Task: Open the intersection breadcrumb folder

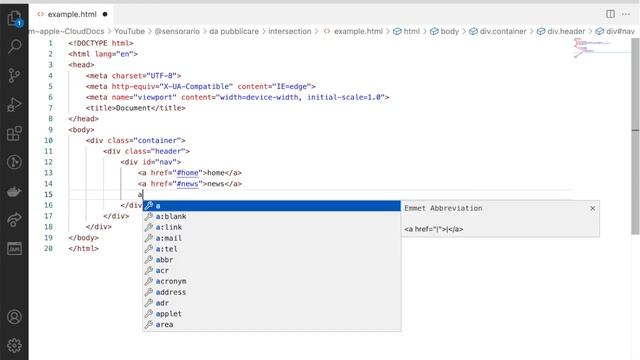Action: pyautogui.click(x=290, y=31)
